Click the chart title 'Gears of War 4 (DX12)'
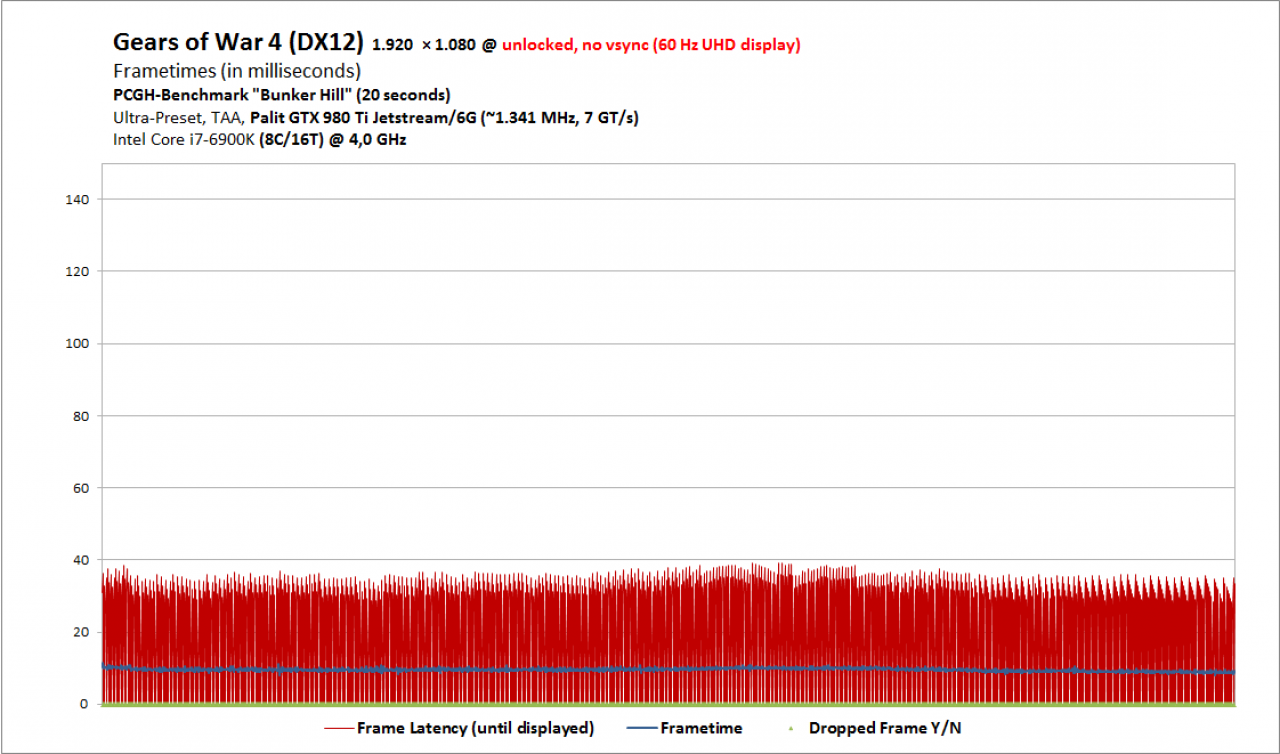The height and width of the screenshot is (754, 1280). click(x=238, y=43)
